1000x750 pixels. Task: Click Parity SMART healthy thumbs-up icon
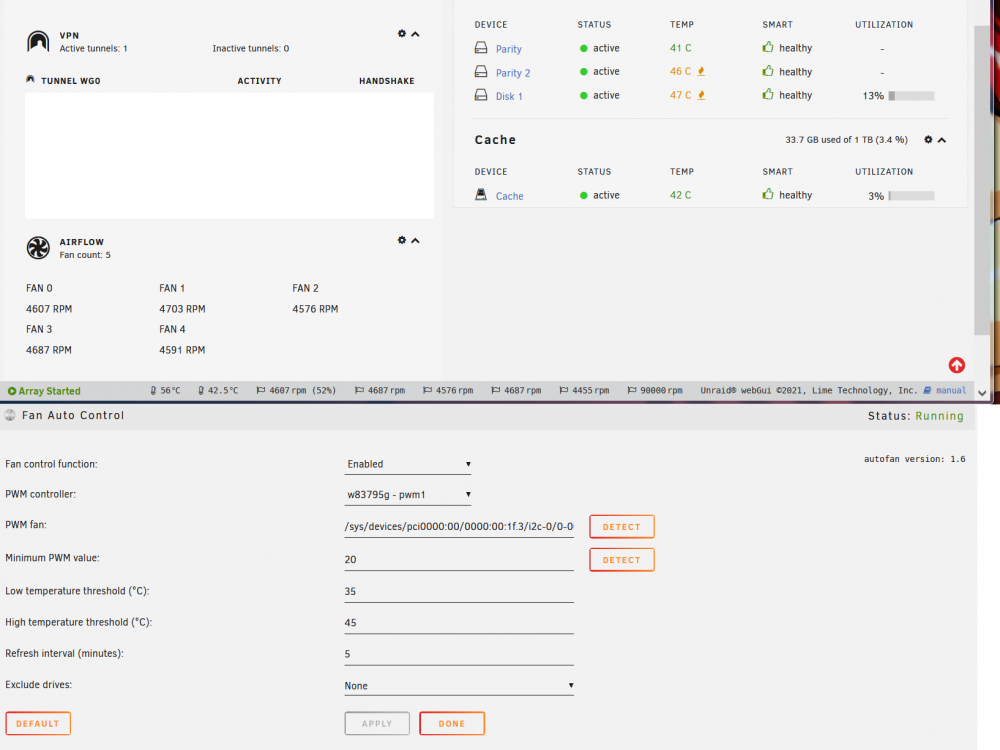(x=768, y=47)
